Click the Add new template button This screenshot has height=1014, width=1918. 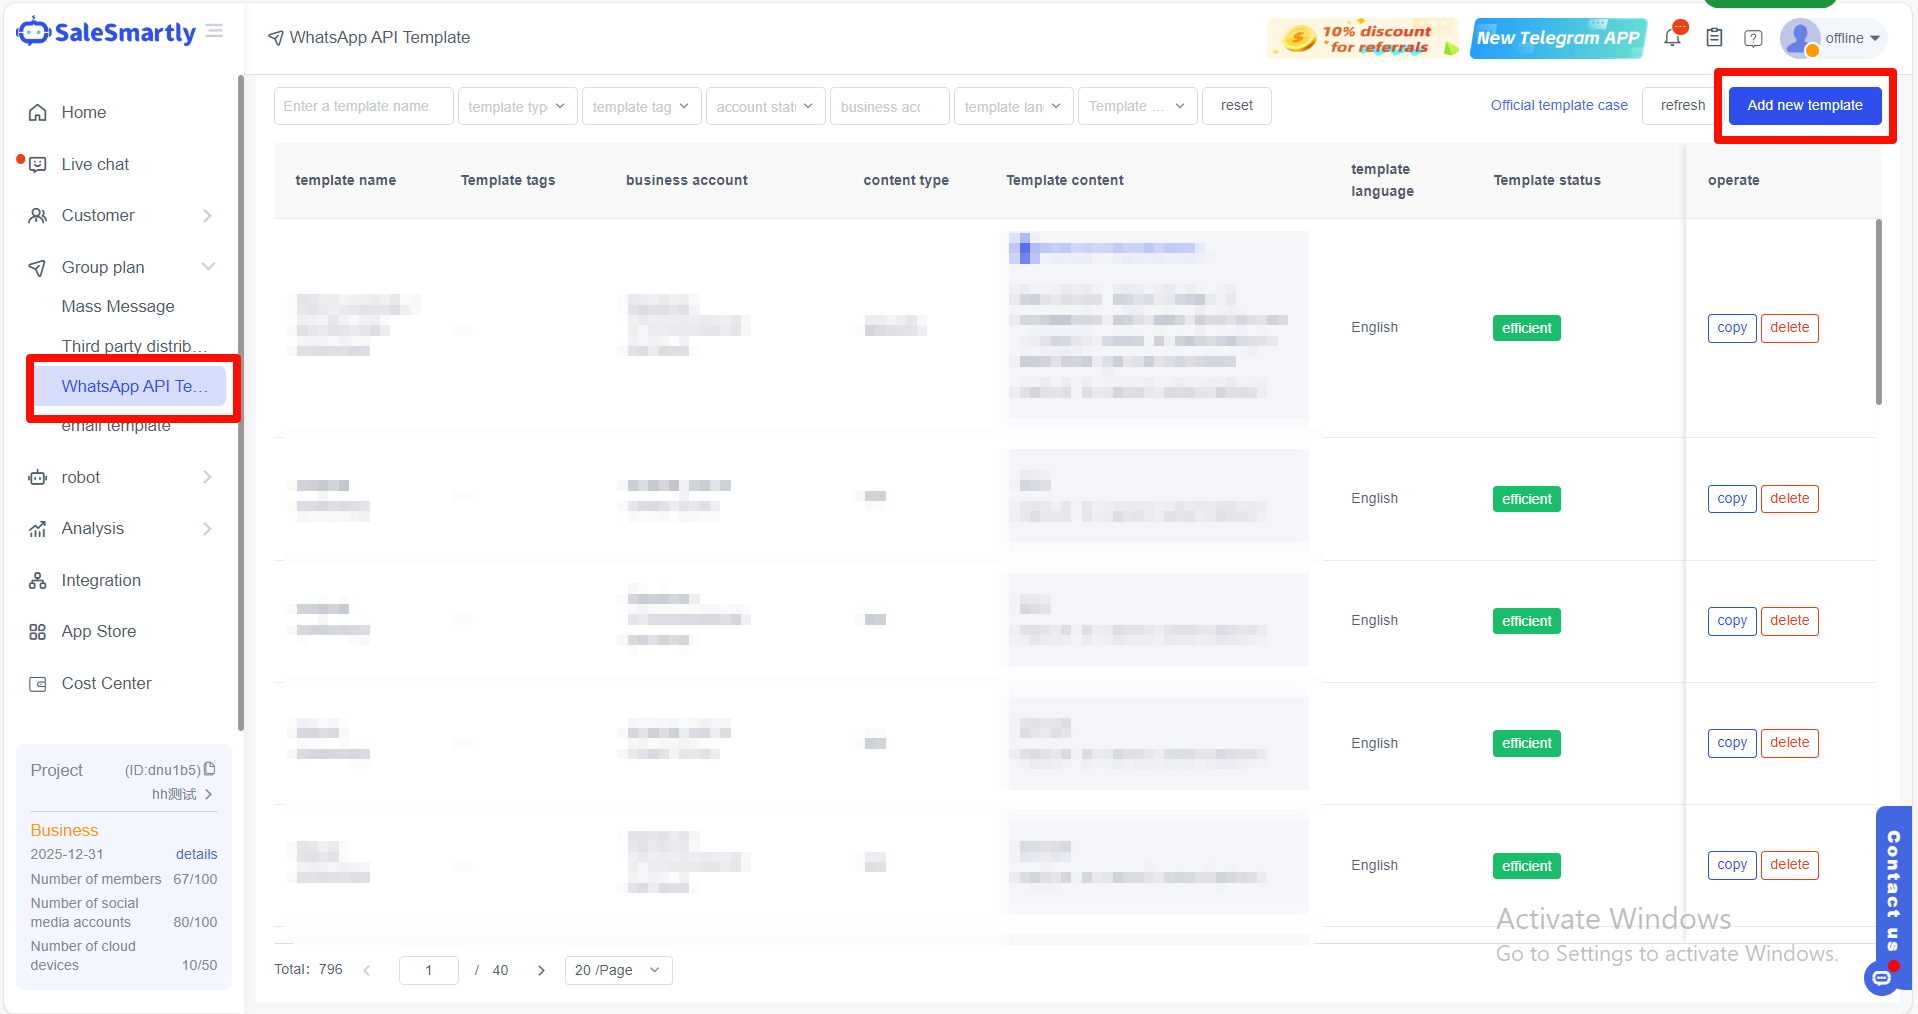pos(1805,106)
